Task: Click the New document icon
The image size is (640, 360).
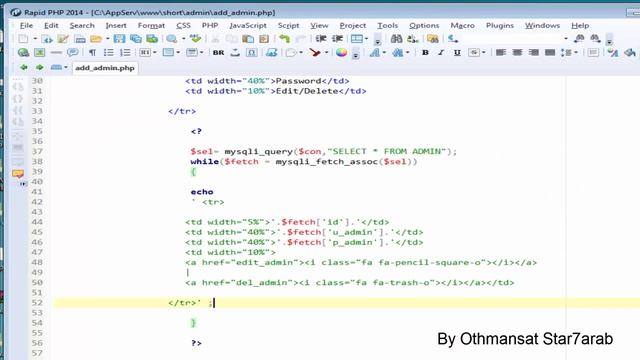Action: pyautogui.click(x=23, y=39)
